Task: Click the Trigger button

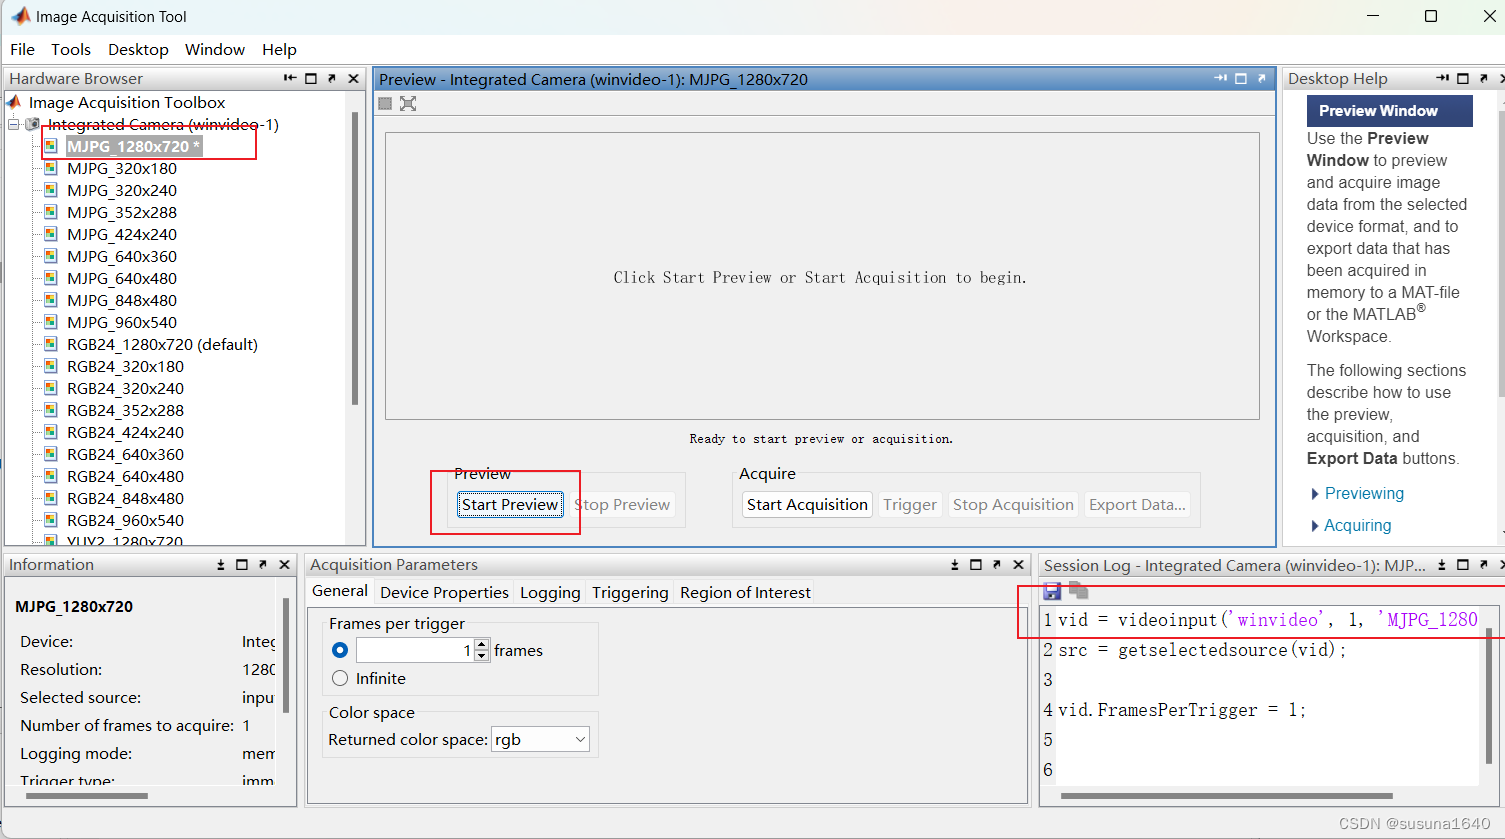Action: (910, 504)
